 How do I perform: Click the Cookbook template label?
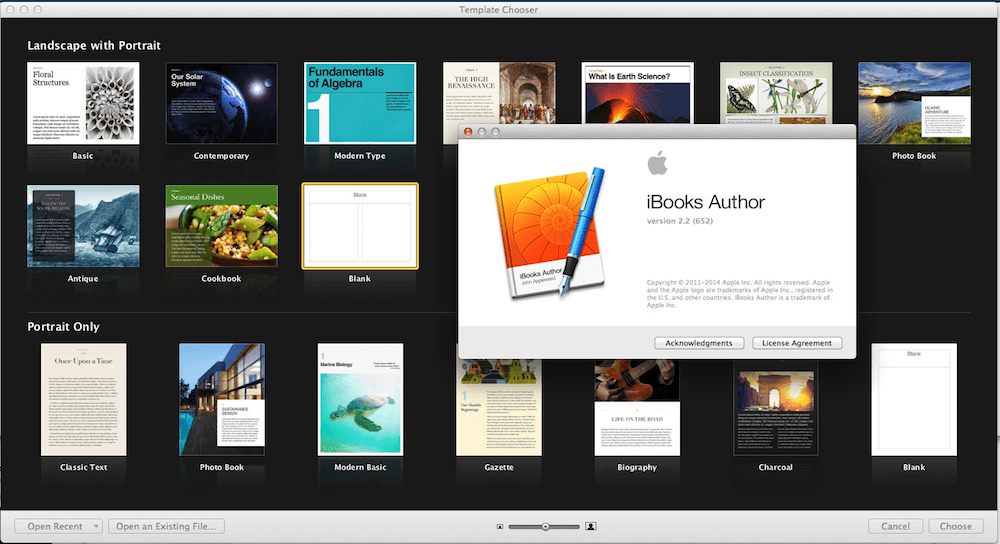(x=221, y=279)
